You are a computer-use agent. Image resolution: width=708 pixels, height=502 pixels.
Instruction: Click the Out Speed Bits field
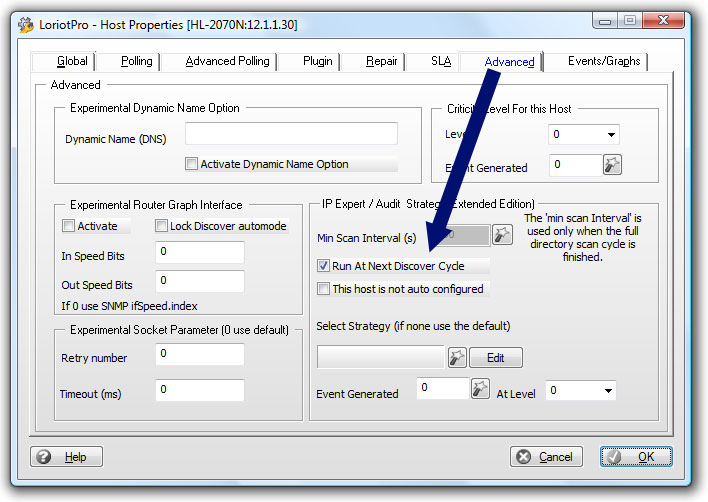tap(200, 281)
